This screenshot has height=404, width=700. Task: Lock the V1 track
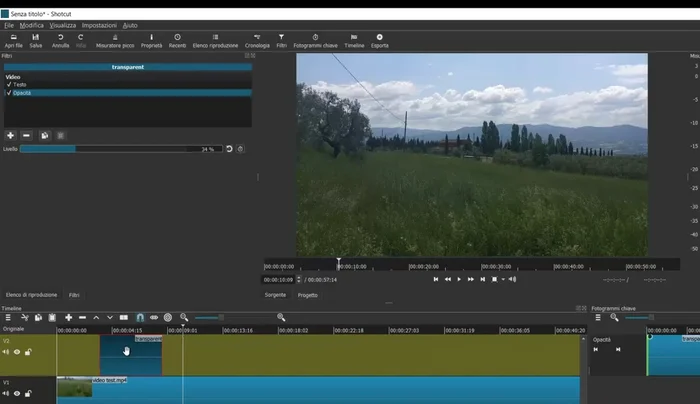click(28, 393)
